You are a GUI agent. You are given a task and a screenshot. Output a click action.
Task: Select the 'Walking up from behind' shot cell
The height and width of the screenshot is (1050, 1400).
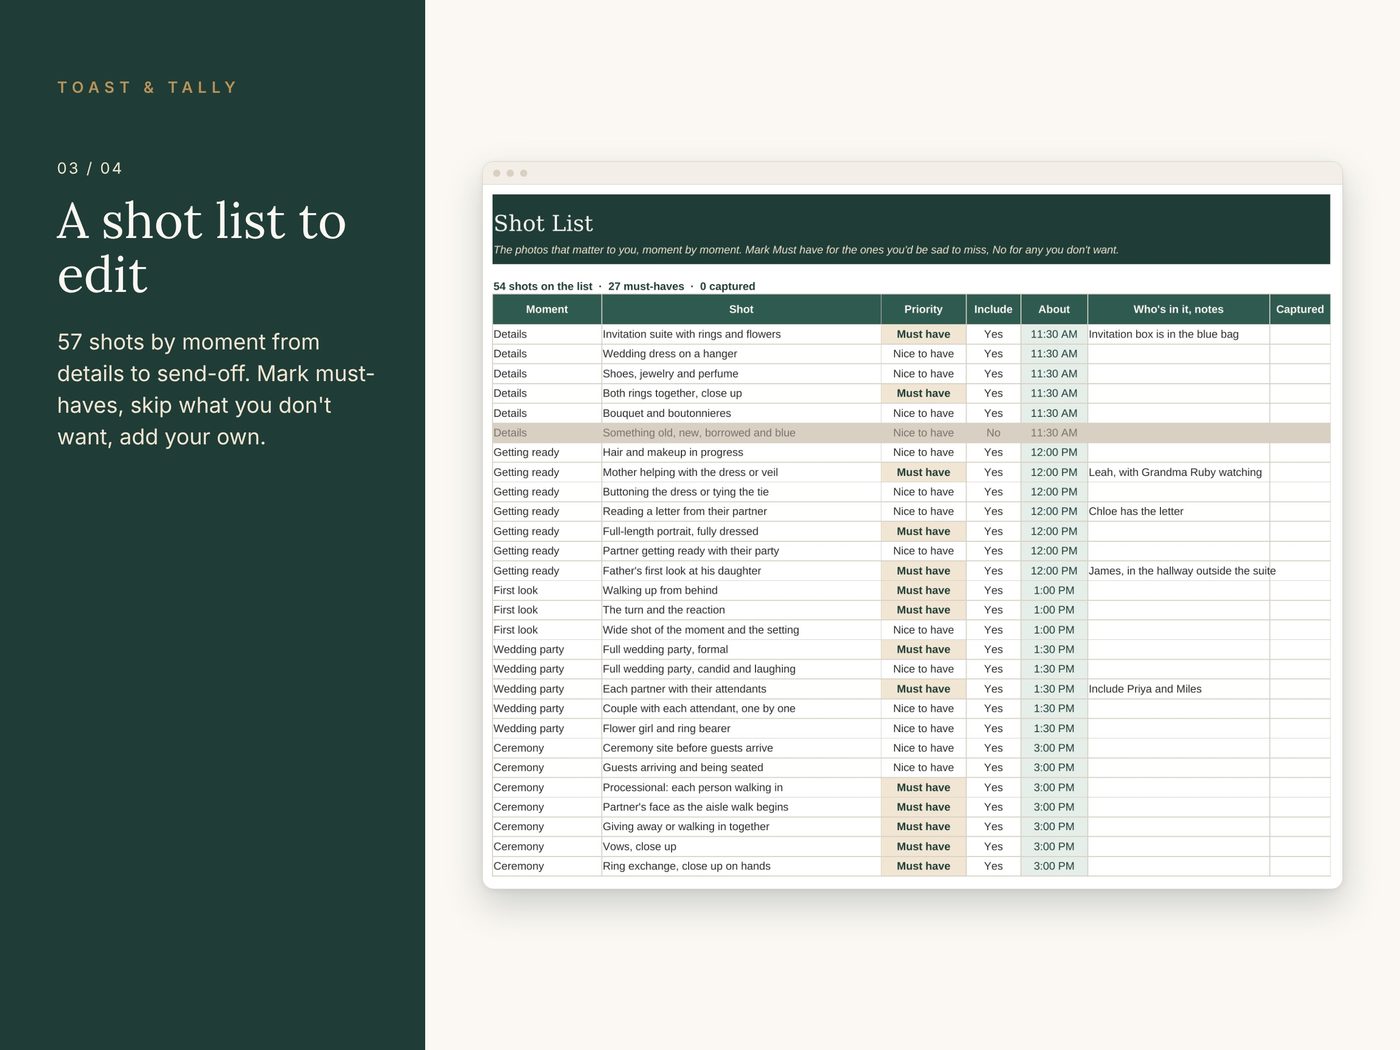click(741, 590)
